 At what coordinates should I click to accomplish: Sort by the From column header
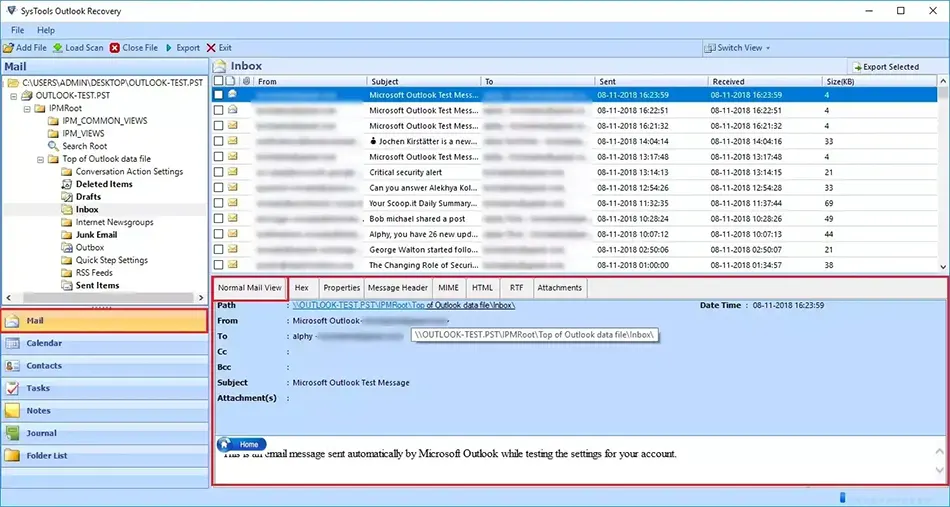pyautogui.click(x=310, y=81)
